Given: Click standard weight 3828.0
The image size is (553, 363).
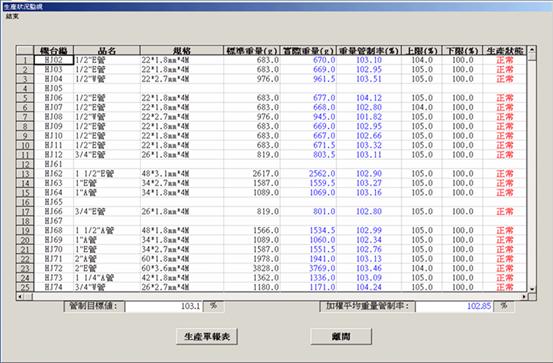Looking at the screenshot, I should tap(252, 268).
